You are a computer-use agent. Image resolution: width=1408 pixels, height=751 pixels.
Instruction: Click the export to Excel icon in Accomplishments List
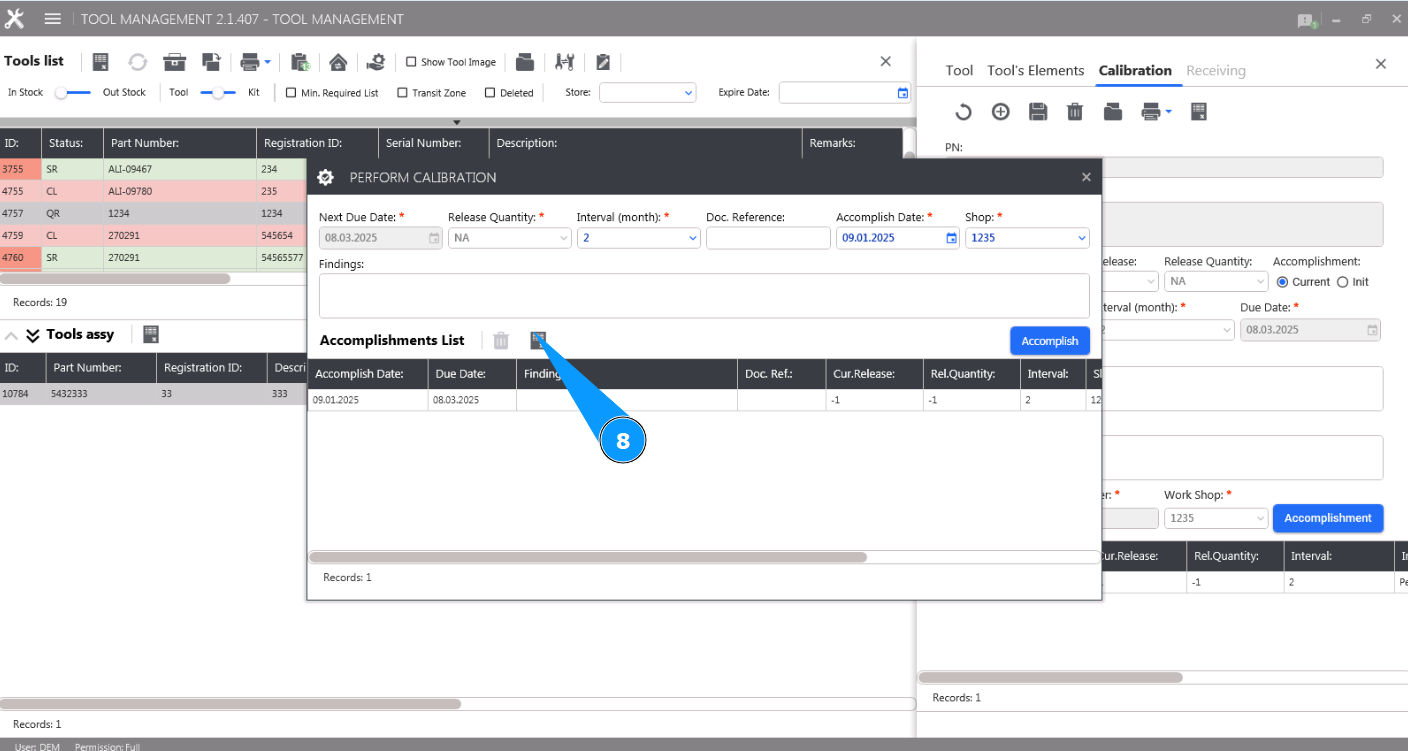(539, 340)
